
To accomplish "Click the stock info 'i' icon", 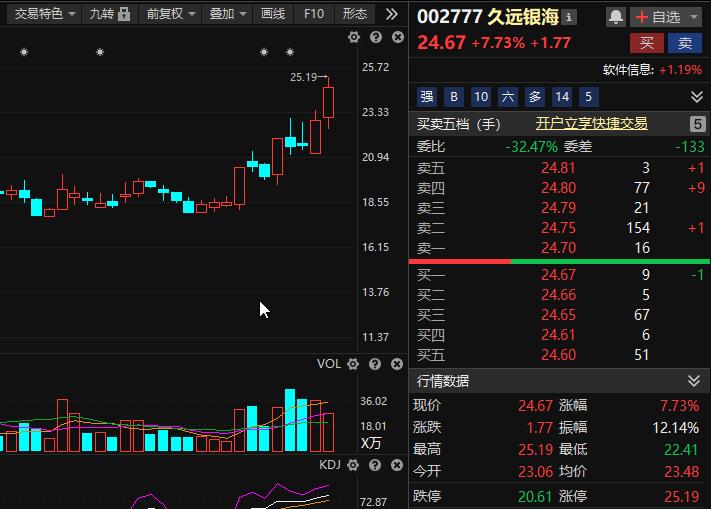I will click(x=569, y=18).
